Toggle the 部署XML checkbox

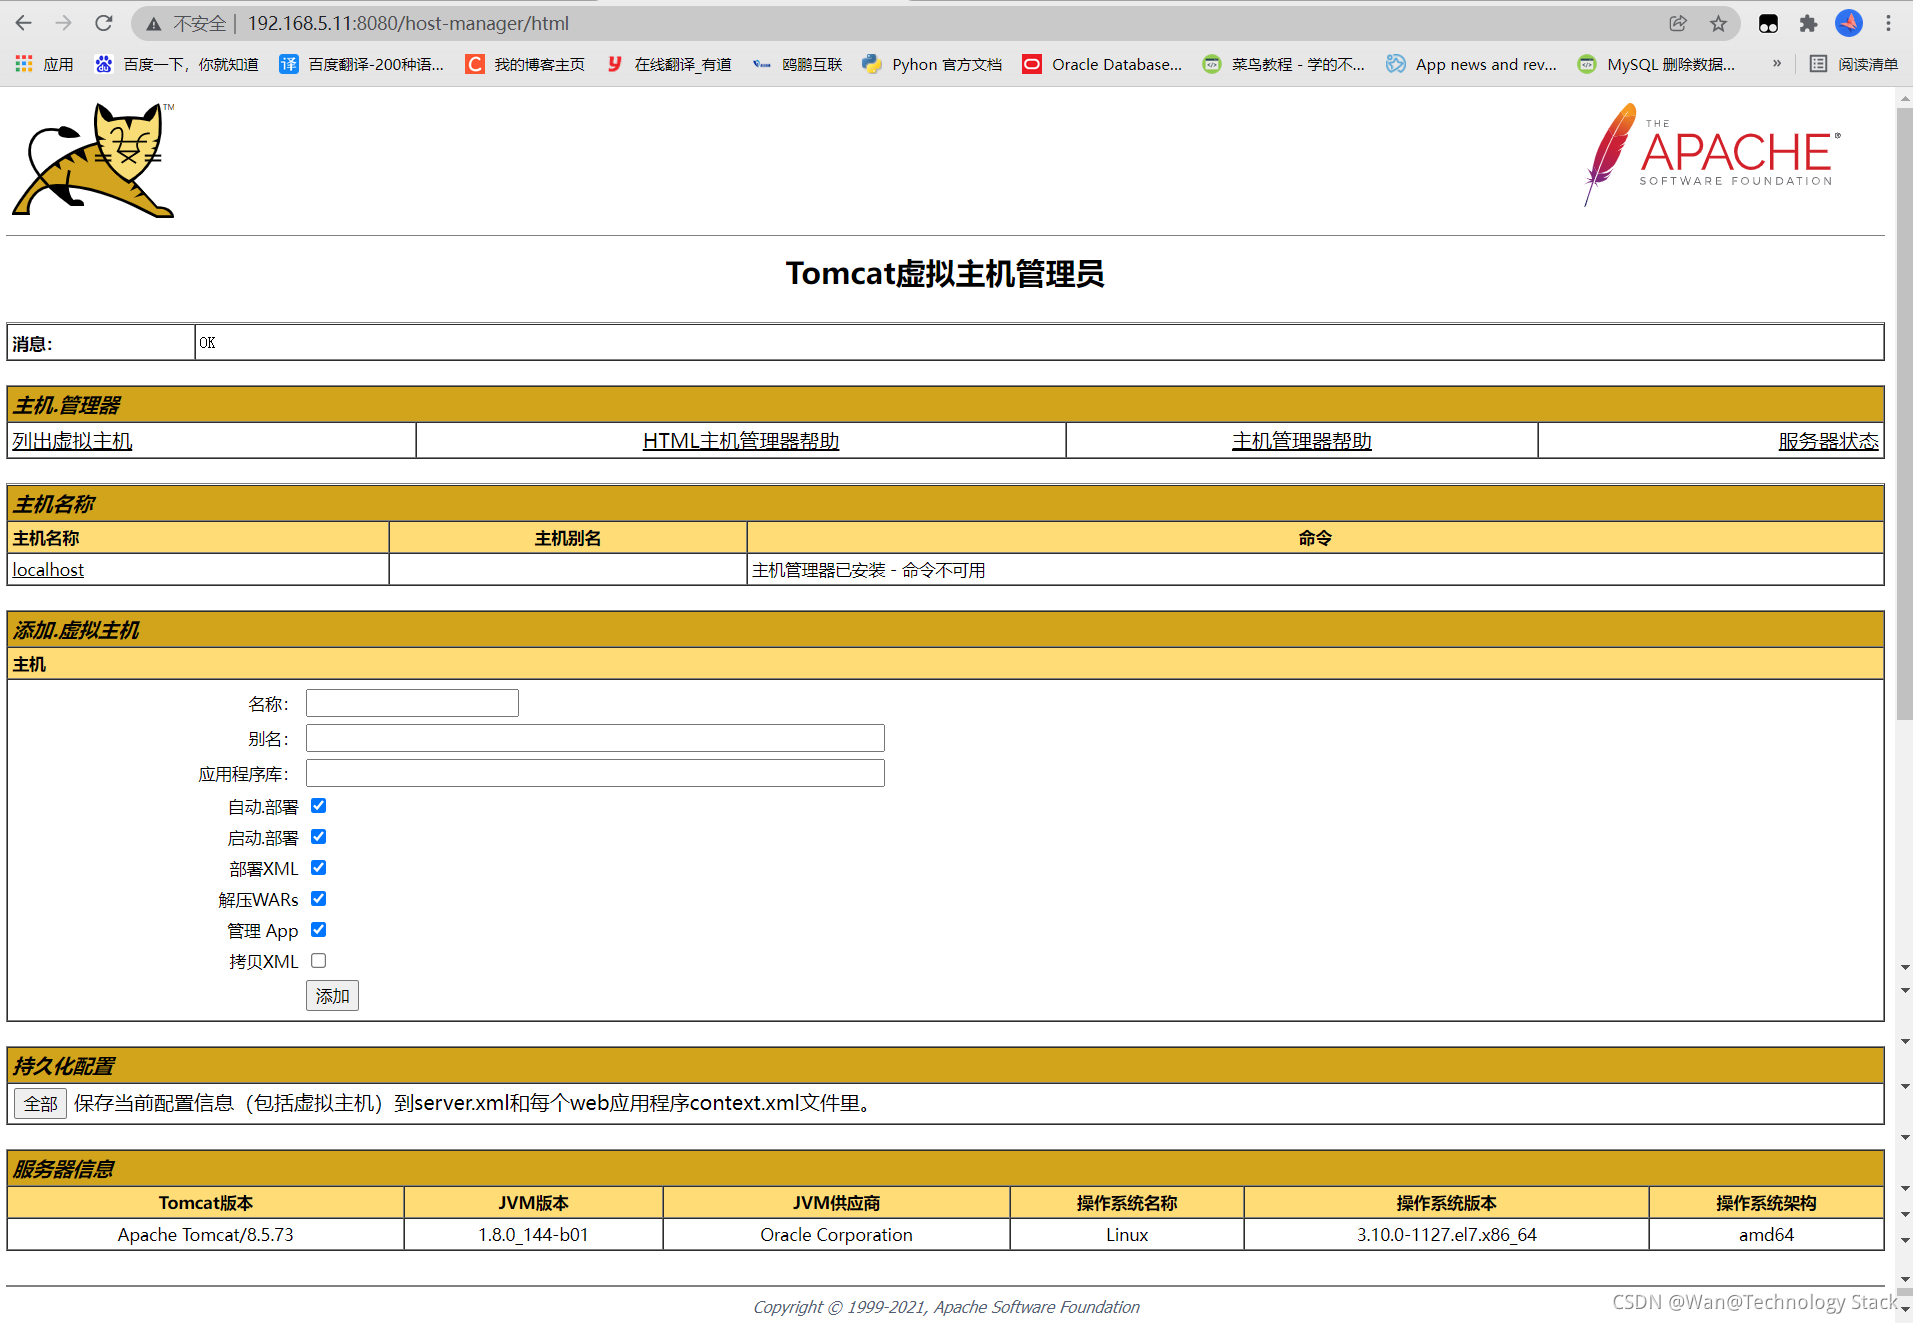pos(319,868)
